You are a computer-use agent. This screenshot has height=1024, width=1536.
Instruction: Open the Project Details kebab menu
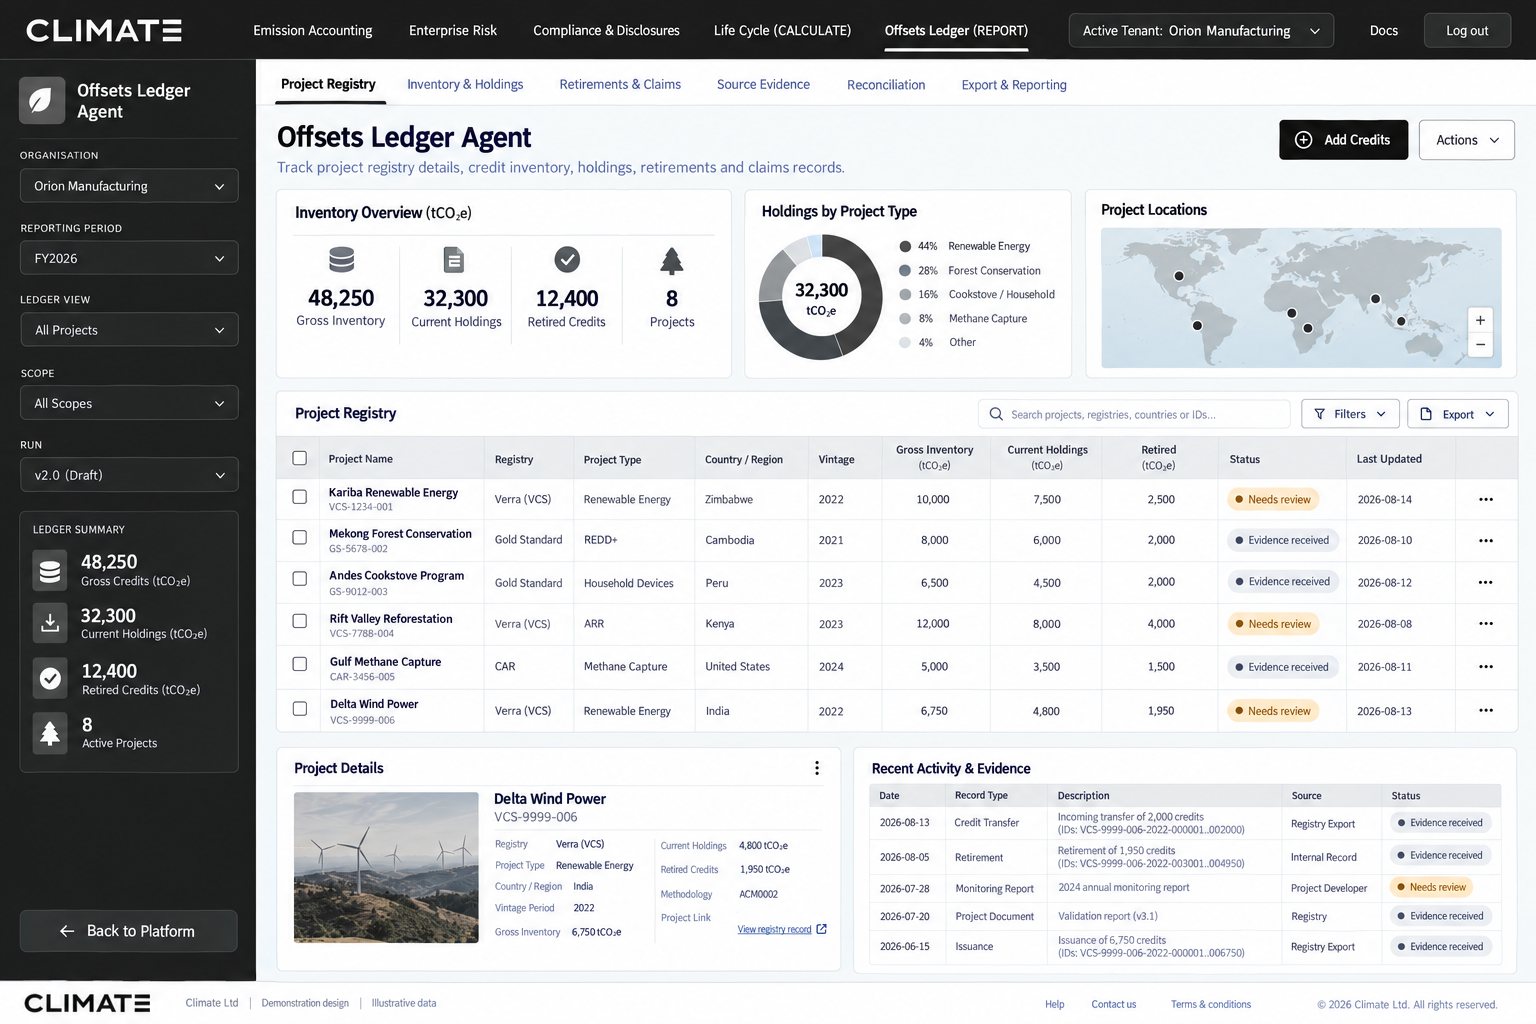[817, 768]
